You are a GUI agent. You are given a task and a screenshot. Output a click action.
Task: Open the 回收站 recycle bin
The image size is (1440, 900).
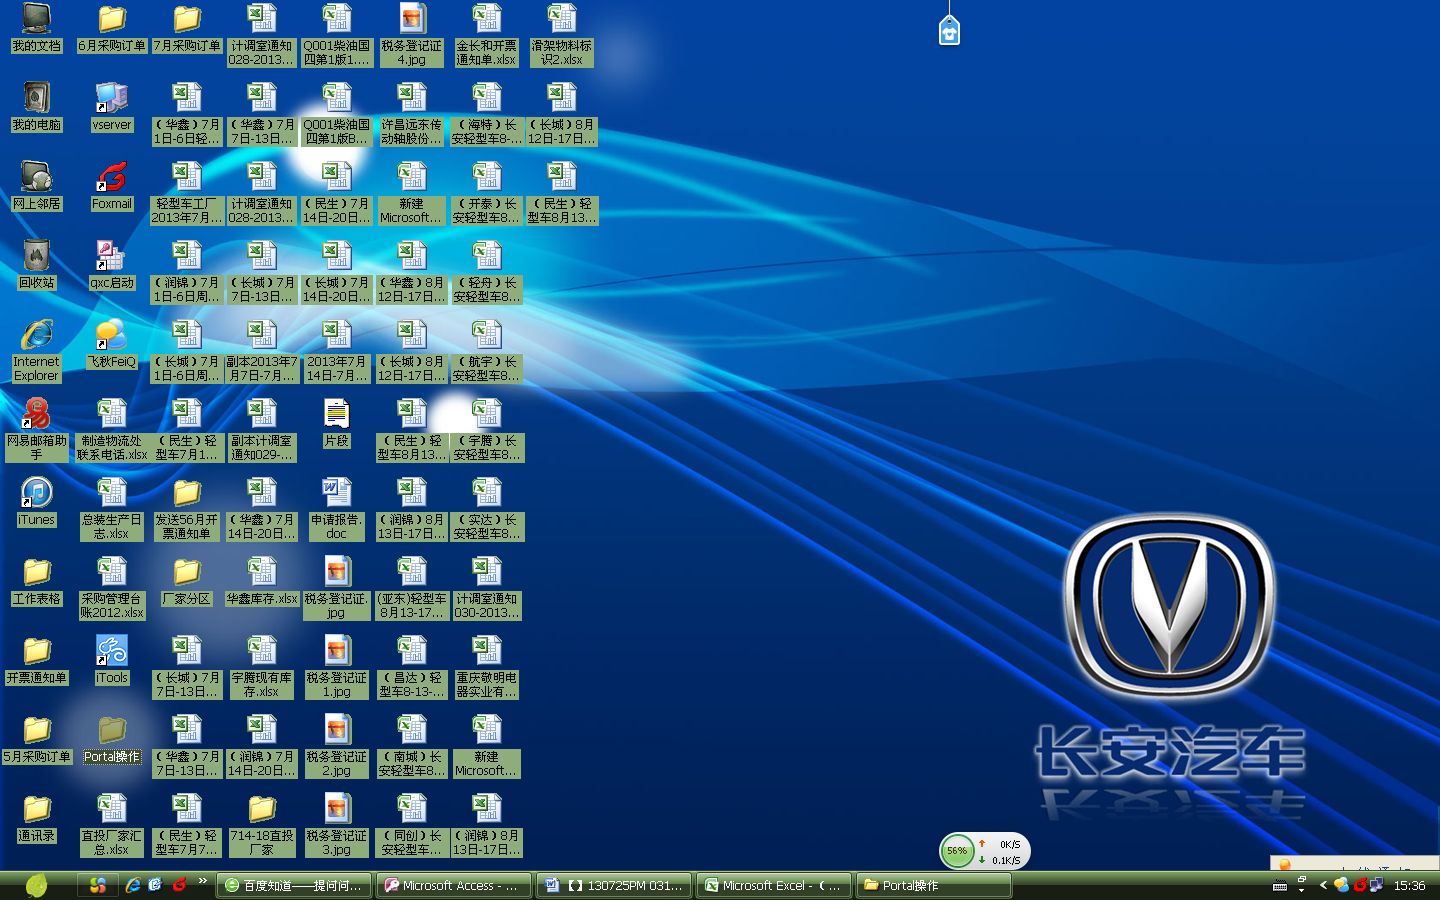pyautogui.click(x=36, y=259)
